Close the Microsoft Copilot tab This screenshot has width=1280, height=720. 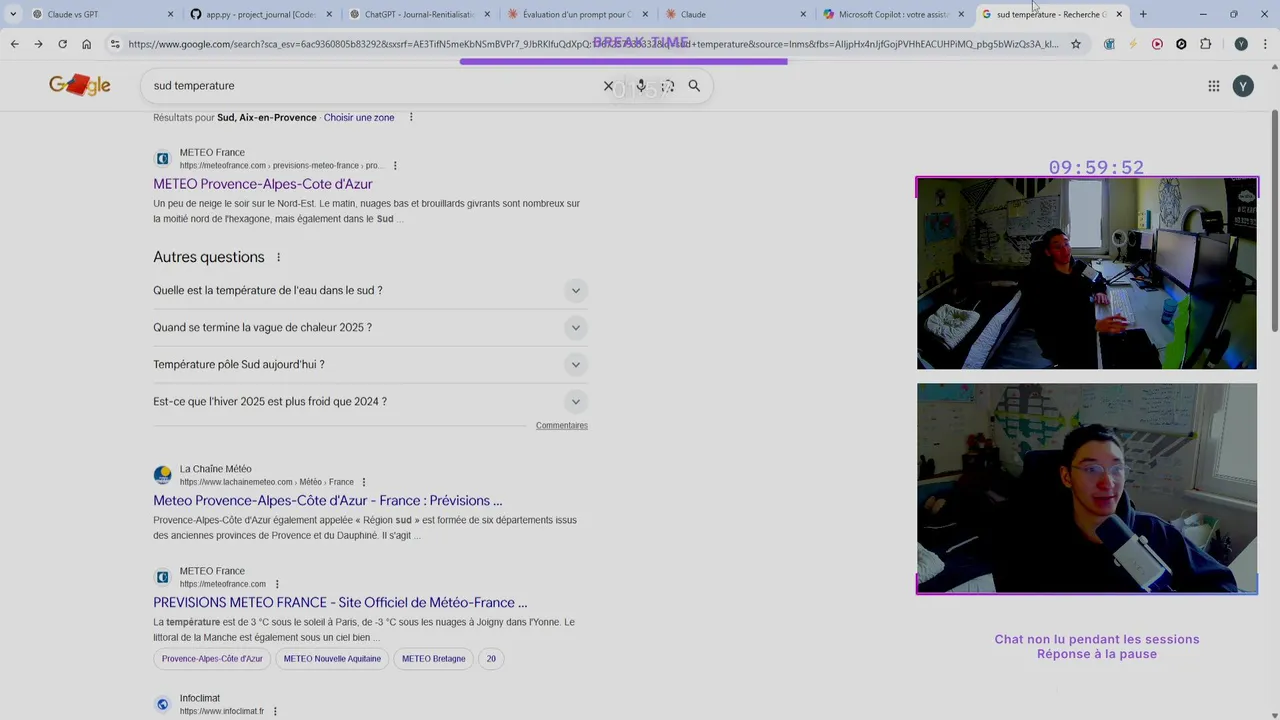coord(961,14)
